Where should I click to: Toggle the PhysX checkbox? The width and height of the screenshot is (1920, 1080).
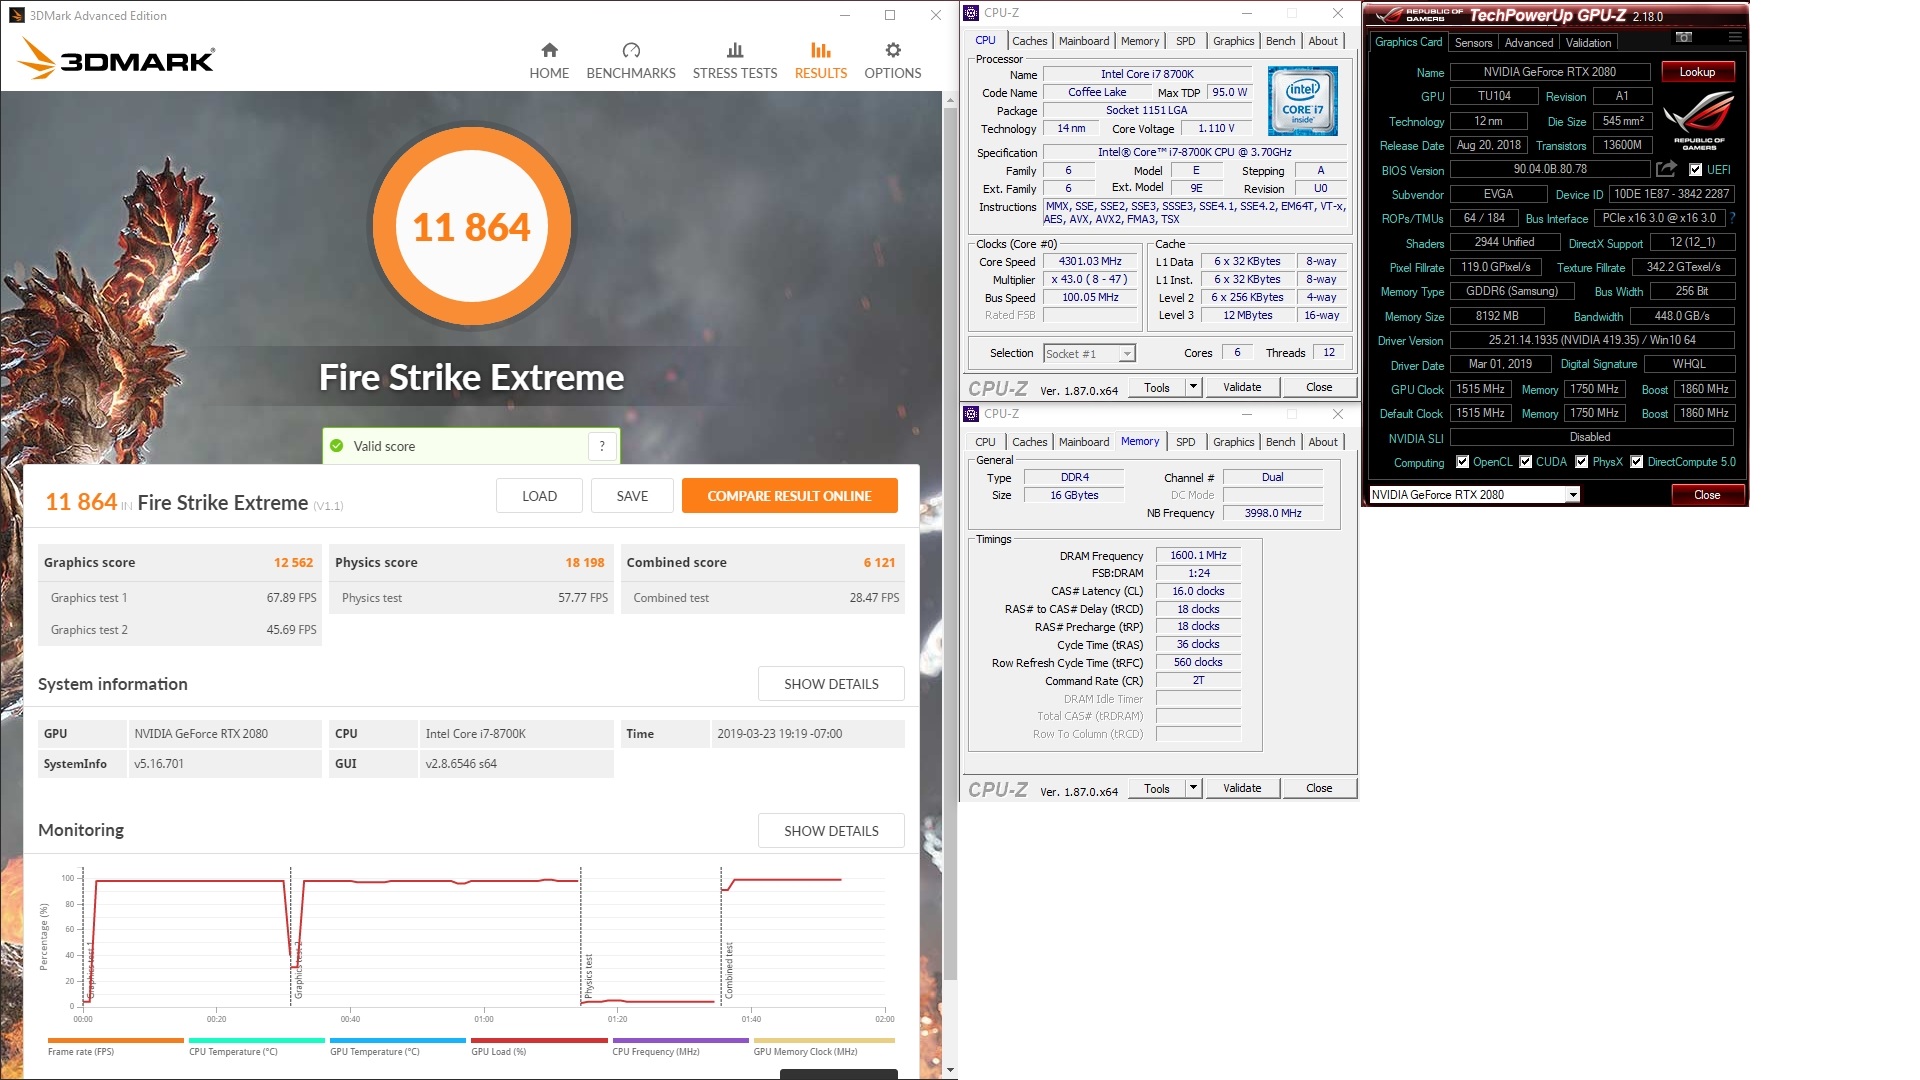click(1581, 462)
